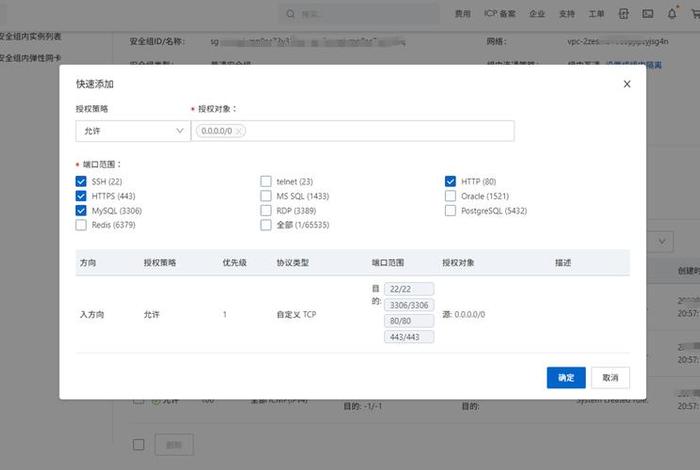Open the 企业 top menu
Image resolution: width=700 pixels, height=470 pixels.
(537, 14)
